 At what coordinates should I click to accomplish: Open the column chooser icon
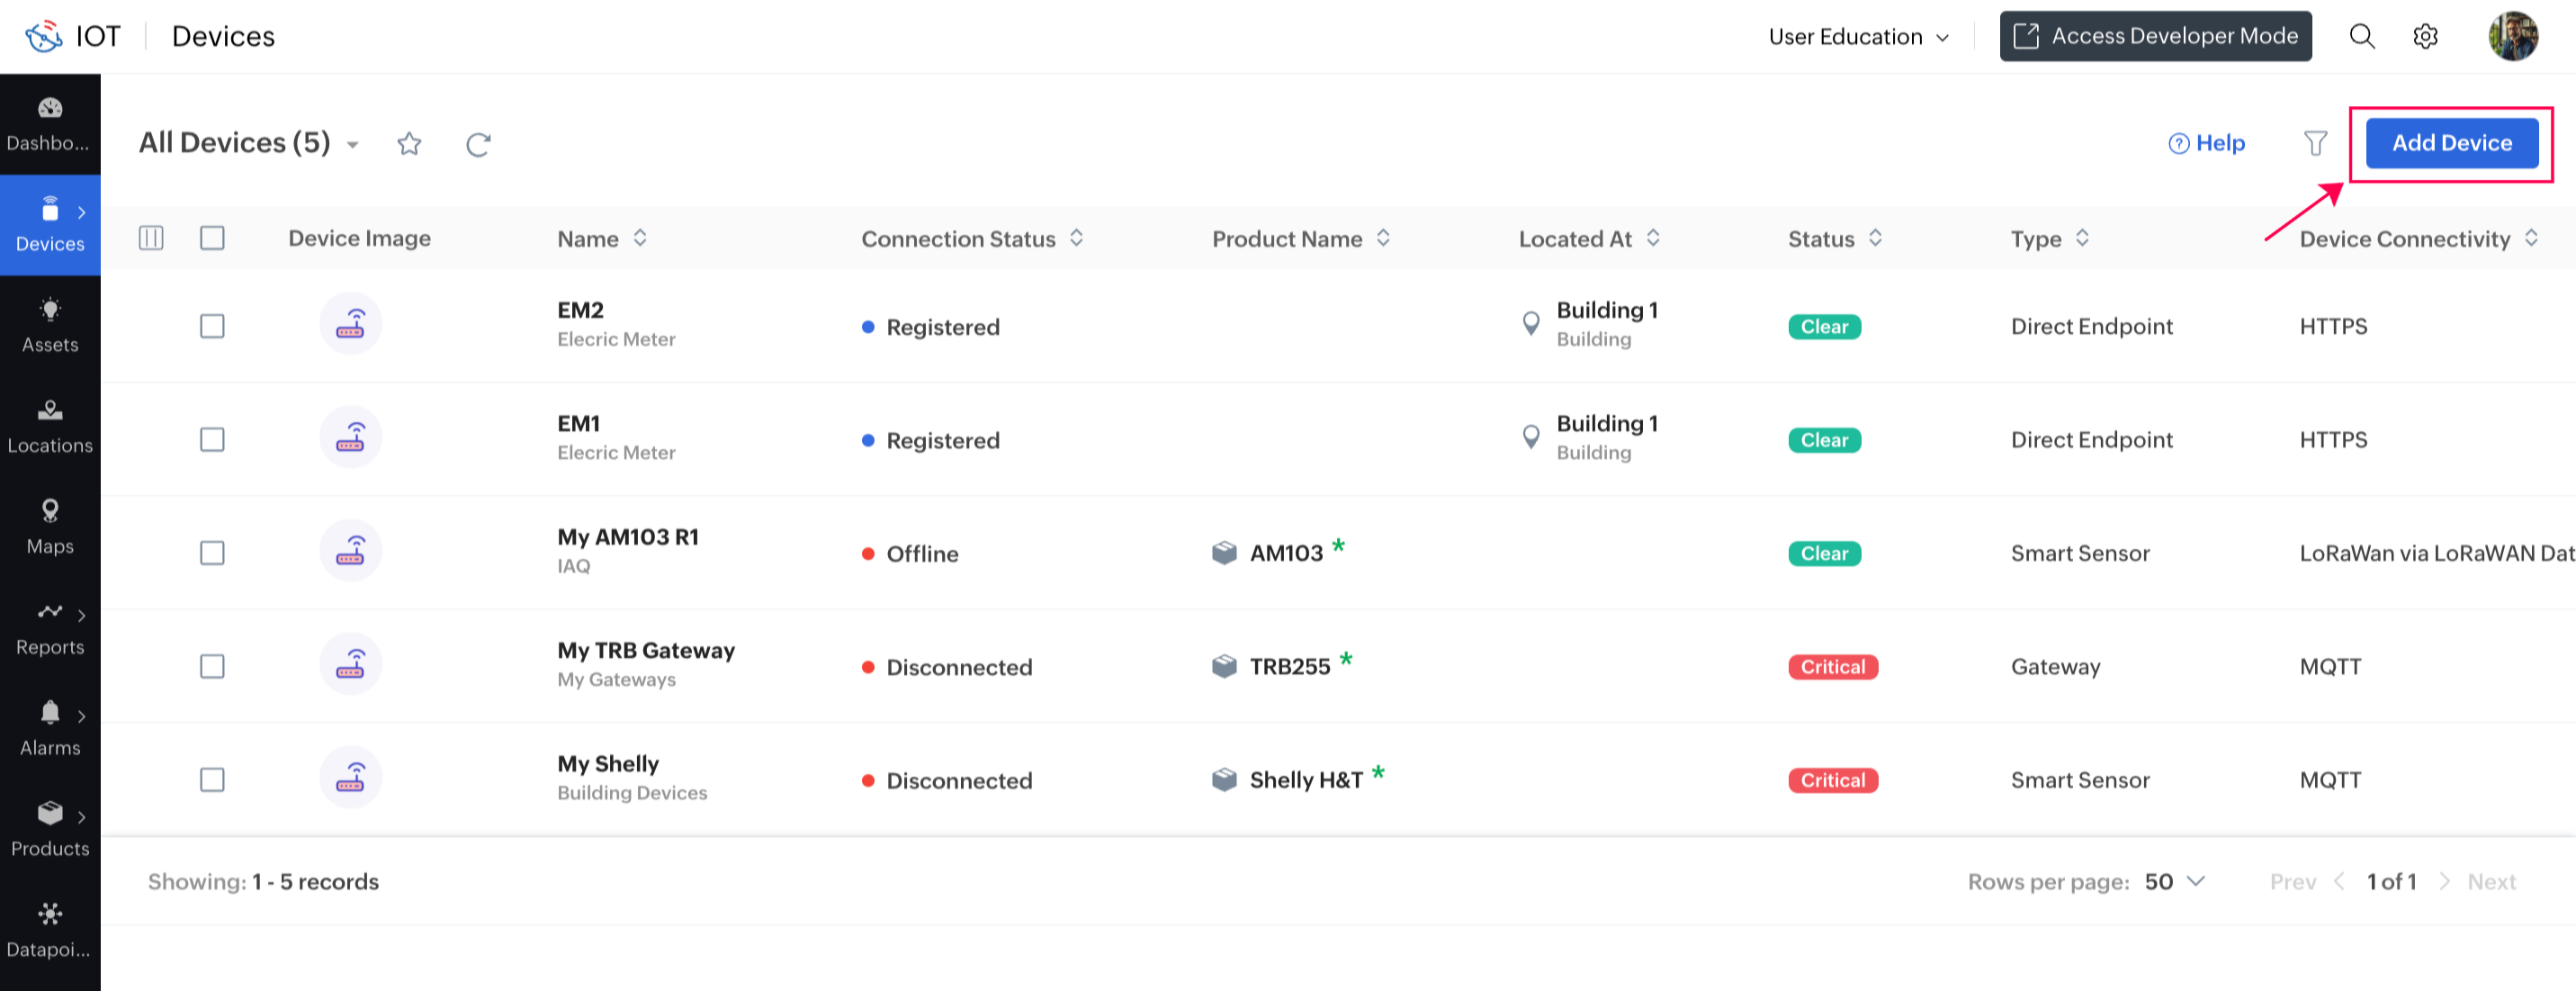[151, 238]
